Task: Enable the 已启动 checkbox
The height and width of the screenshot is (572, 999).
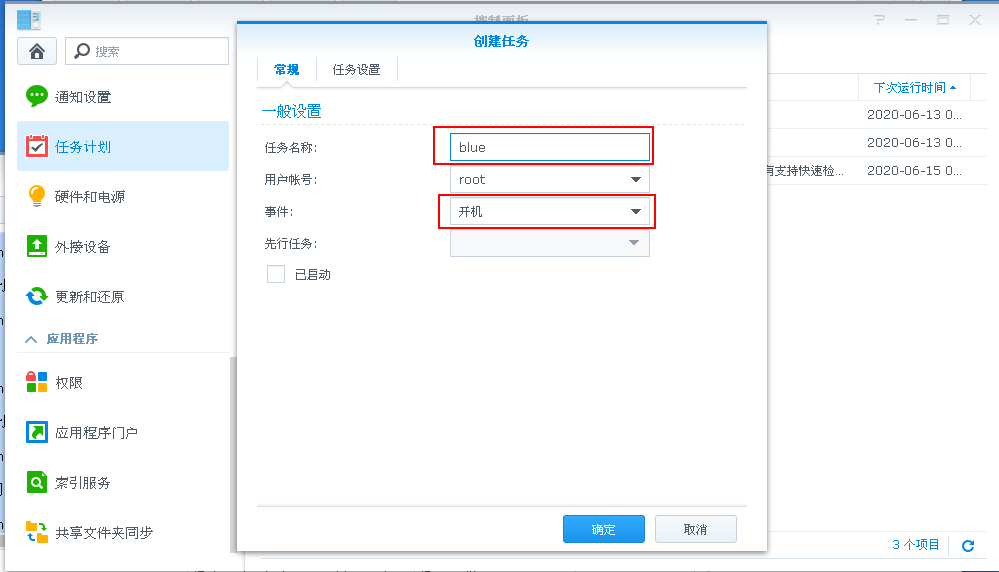Action: pos(276,275)
